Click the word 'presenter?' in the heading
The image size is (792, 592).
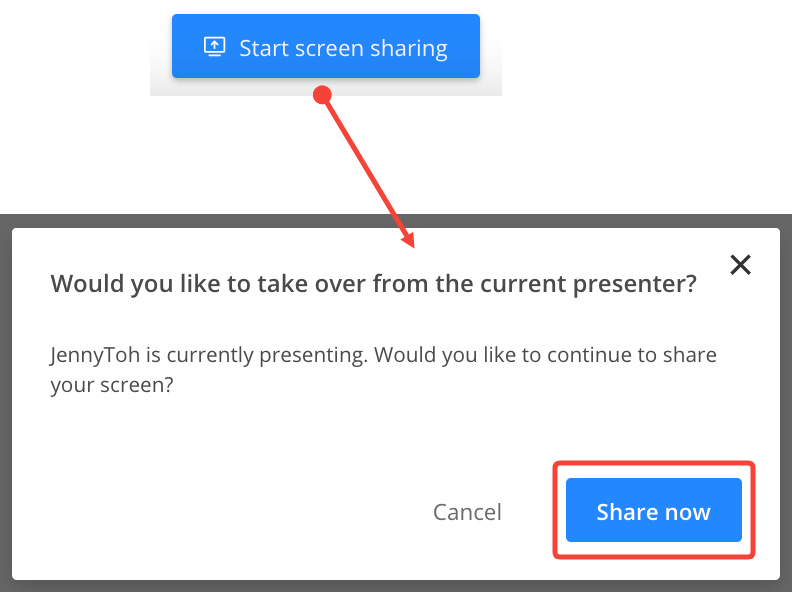point(635,284)
